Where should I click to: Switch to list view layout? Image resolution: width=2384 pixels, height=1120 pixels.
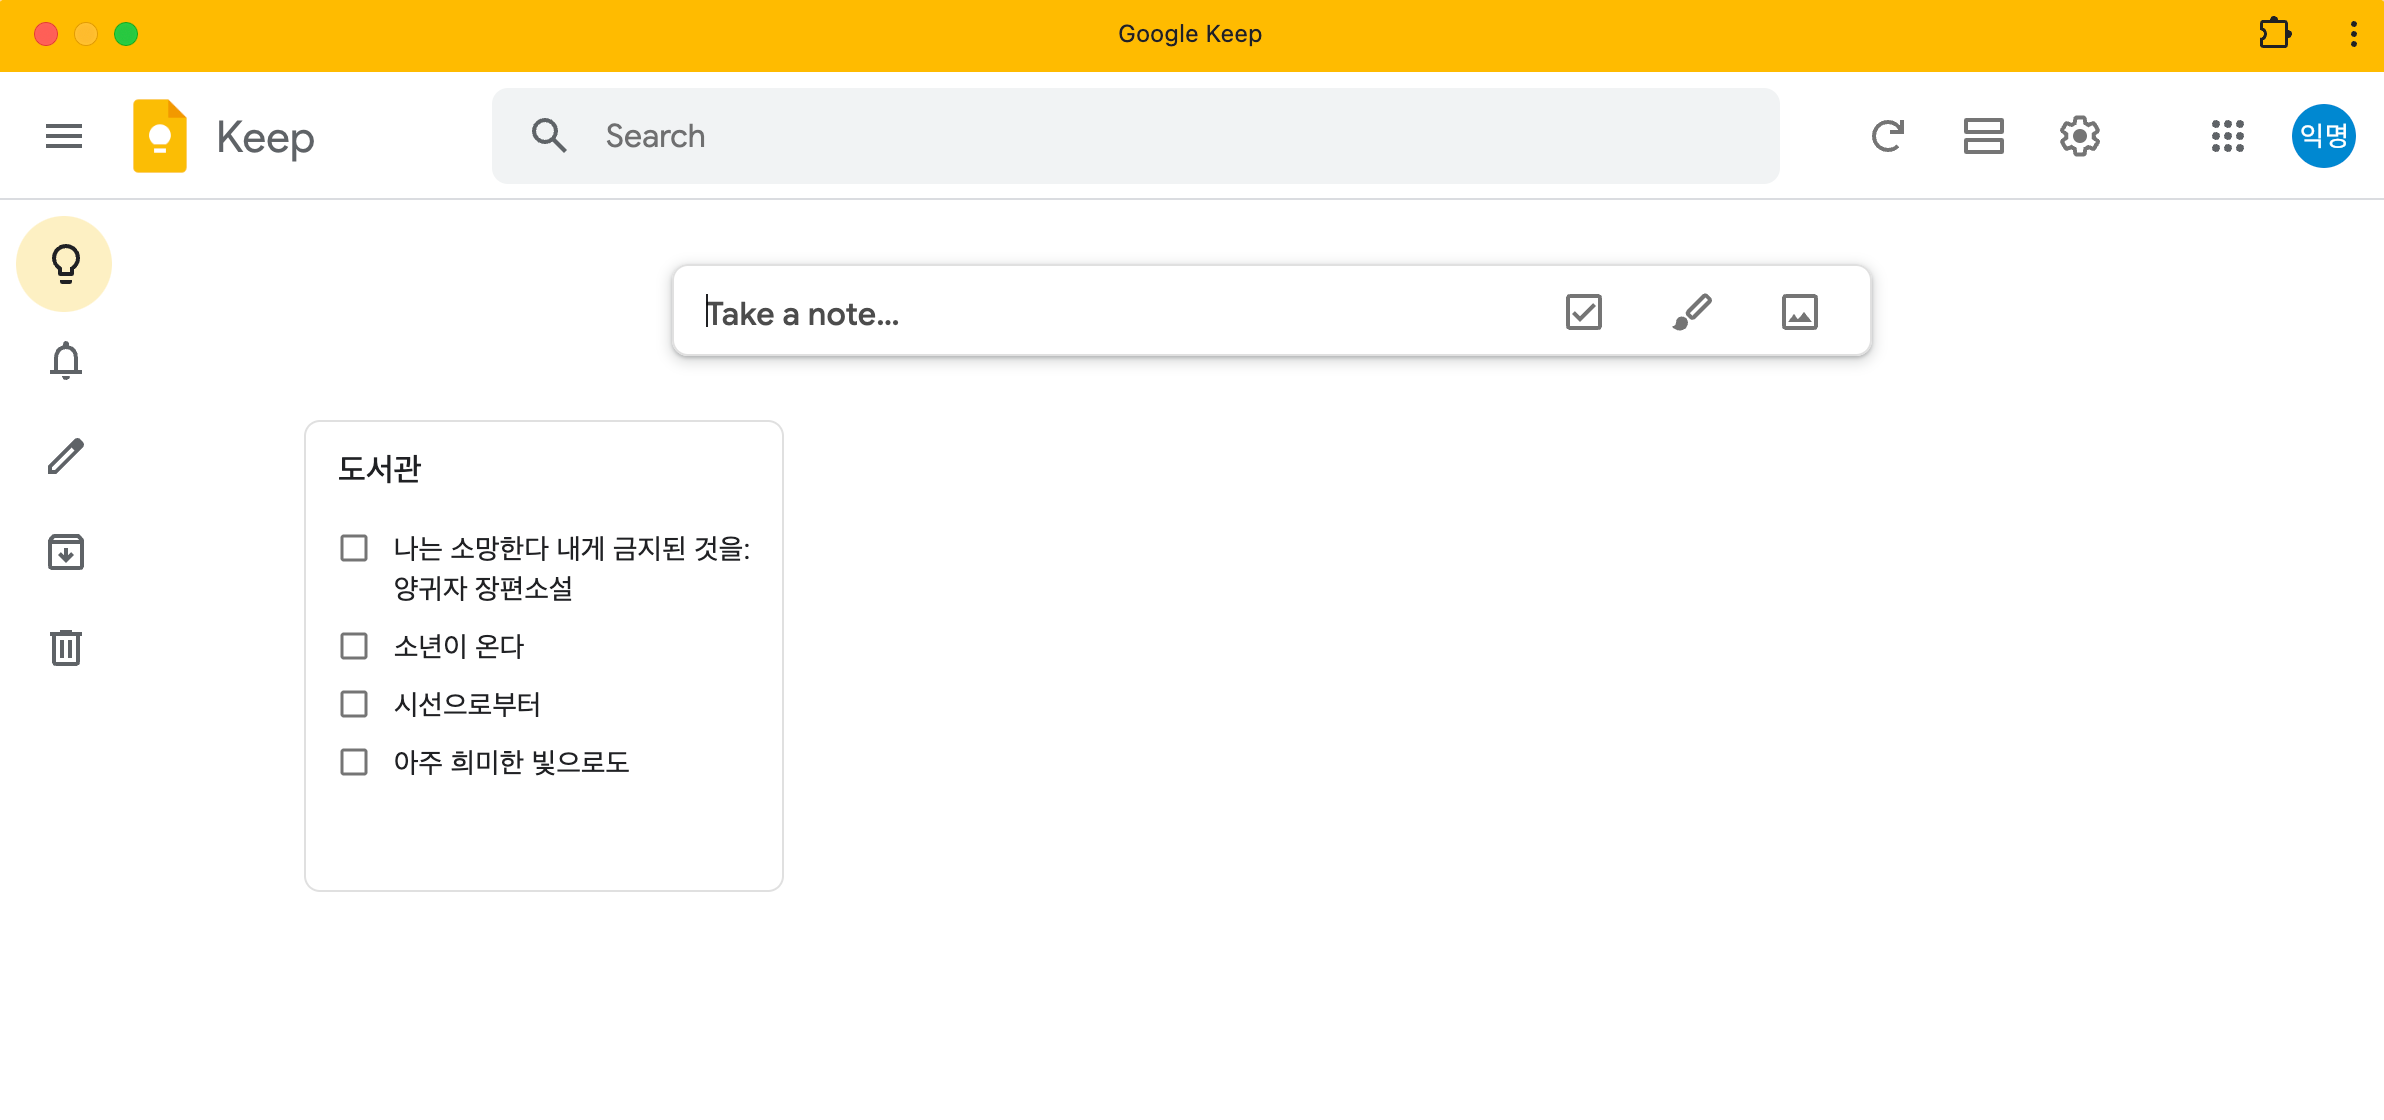tap(1984, 136)
